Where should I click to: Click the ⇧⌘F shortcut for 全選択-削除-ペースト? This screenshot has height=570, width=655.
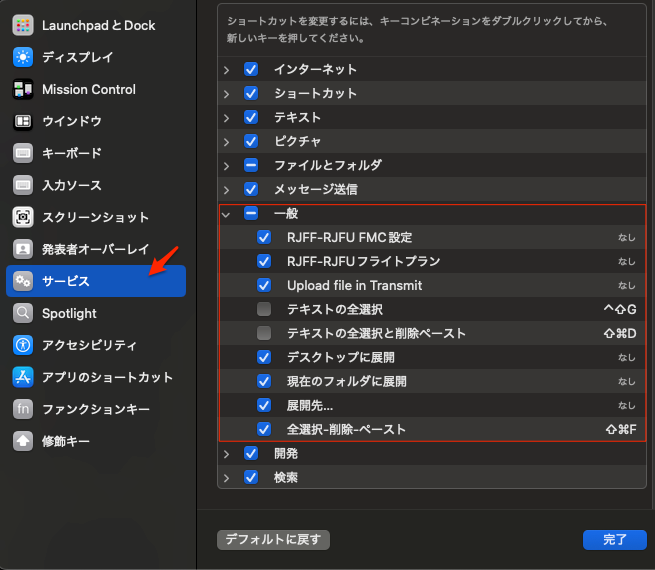pyautogui.click(x=620, y=429)
